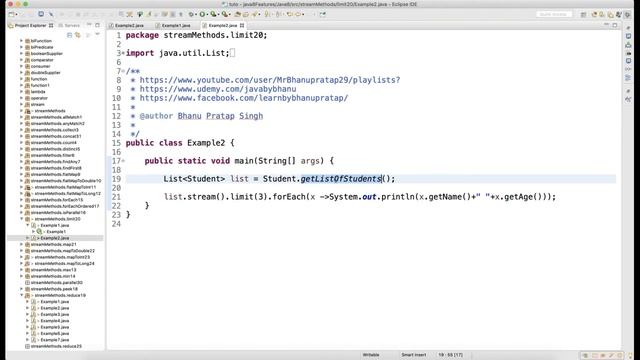Maximize the Project Explorer view

(97, 25)
